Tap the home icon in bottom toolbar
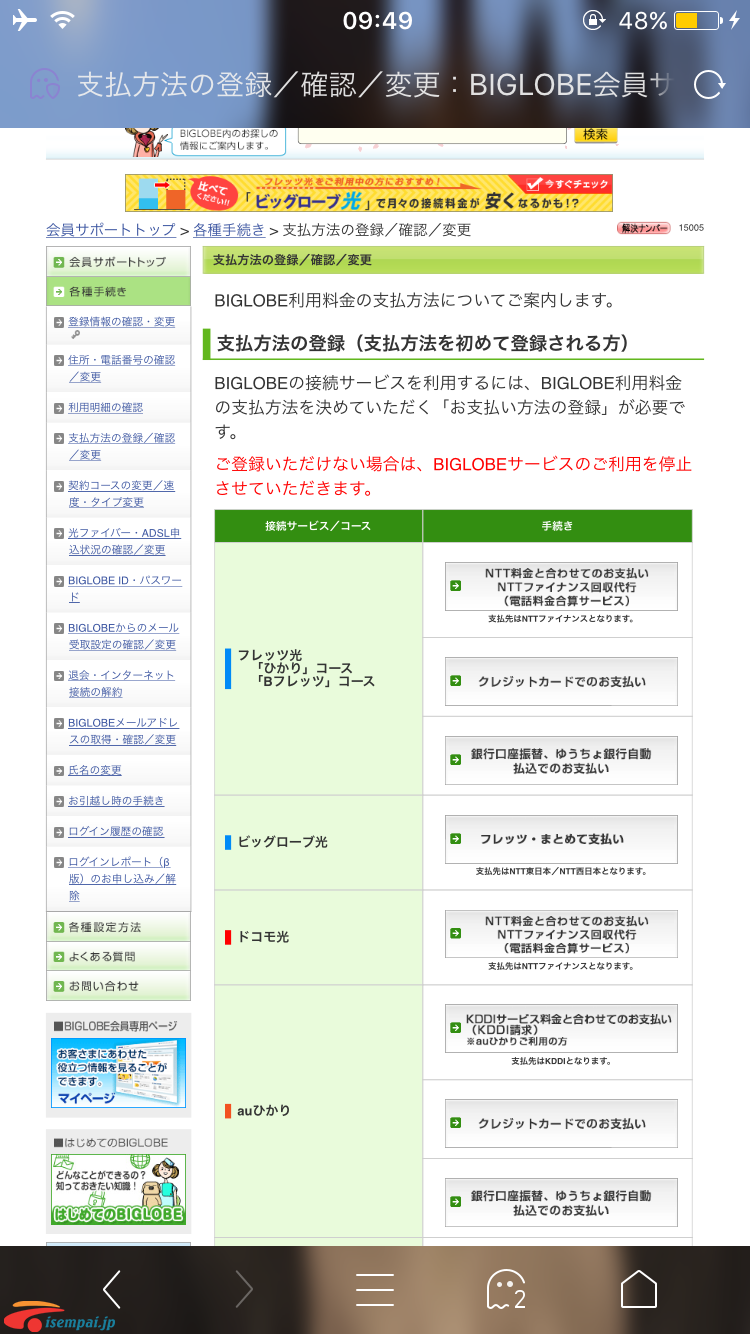The image size is (750, 1334). point(639,1290)
